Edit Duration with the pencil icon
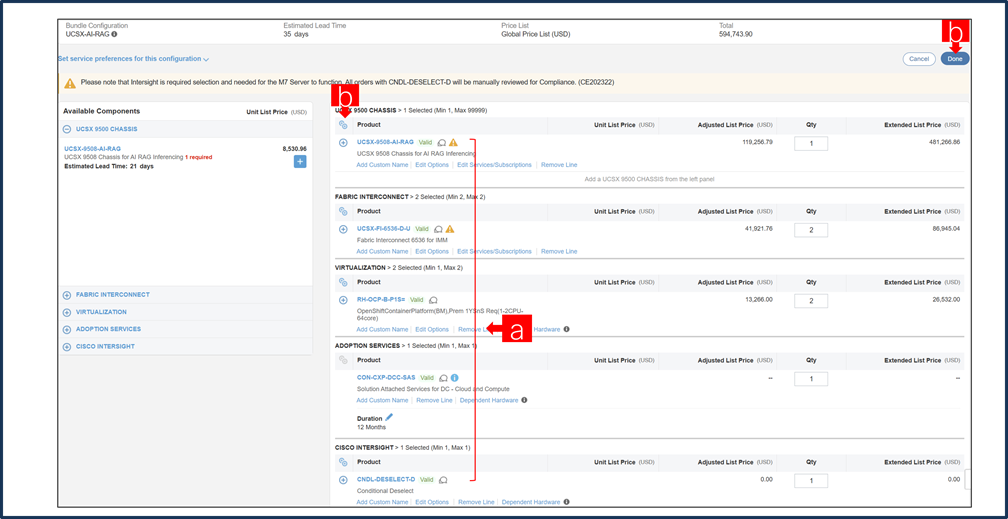This screenshot has height=519, width=1008. point(389,417)
